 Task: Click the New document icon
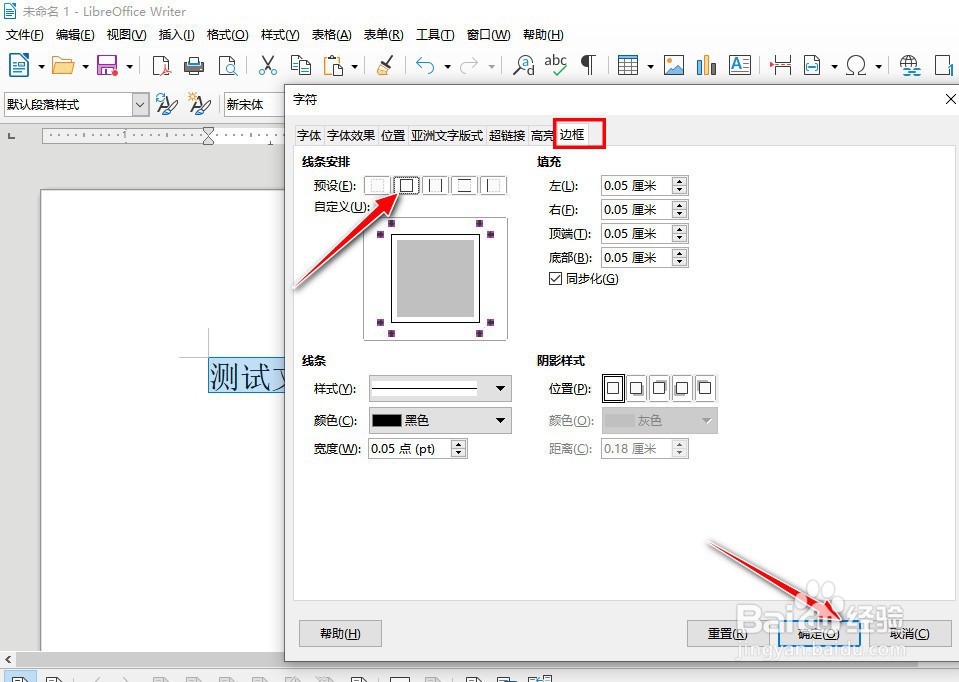19,65
